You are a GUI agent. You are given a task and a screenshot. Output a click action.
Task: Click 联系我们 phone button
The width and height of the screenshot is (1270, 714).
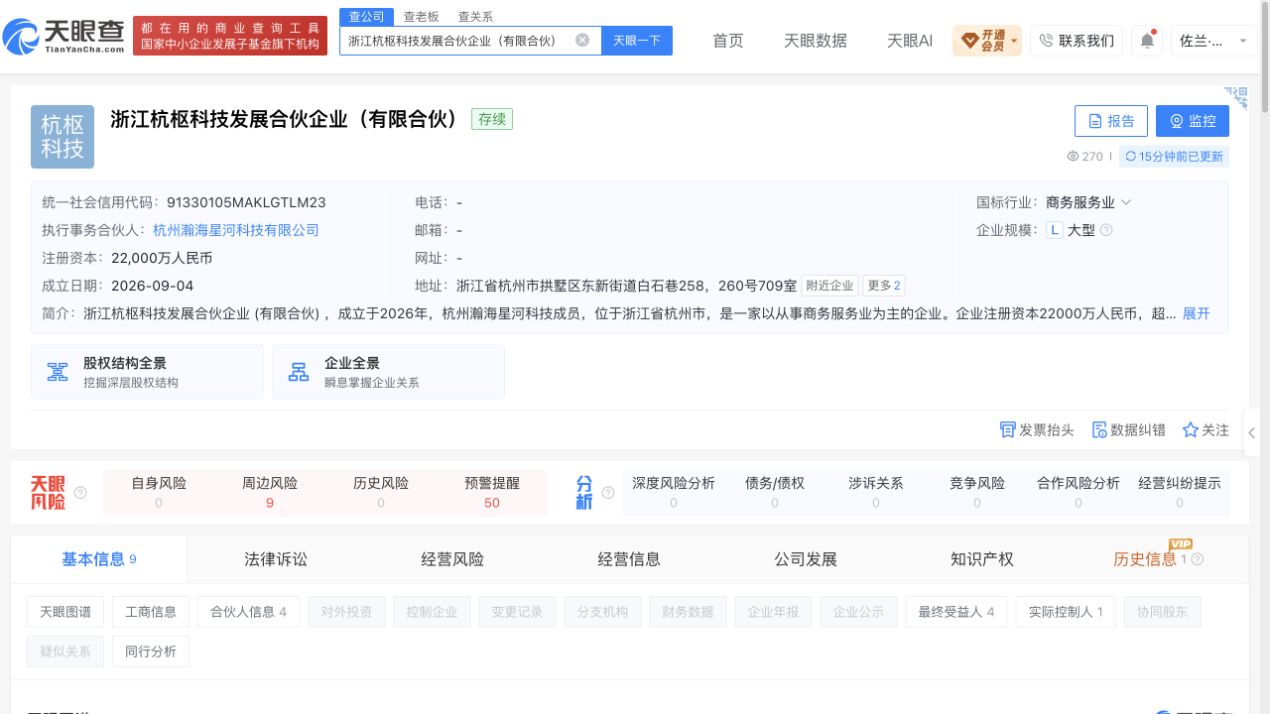pyautogui.click(x=1077, y=40)
